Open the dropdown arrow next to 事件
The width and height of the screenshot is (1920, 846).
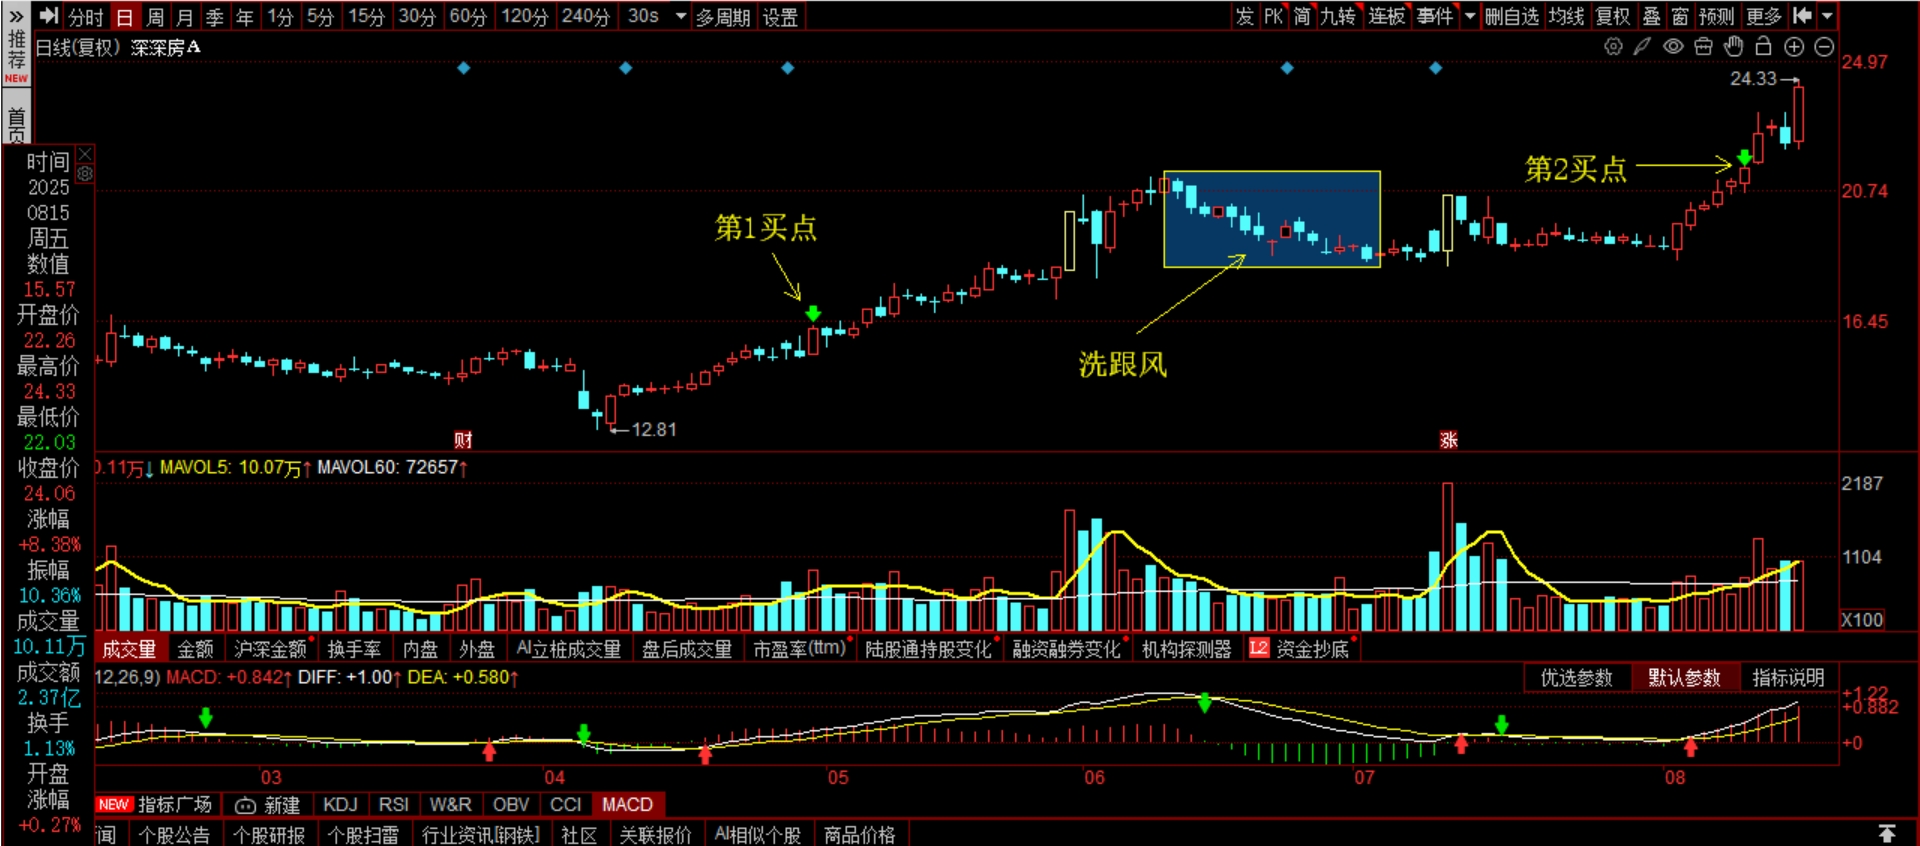click(x=1469, y=16)
